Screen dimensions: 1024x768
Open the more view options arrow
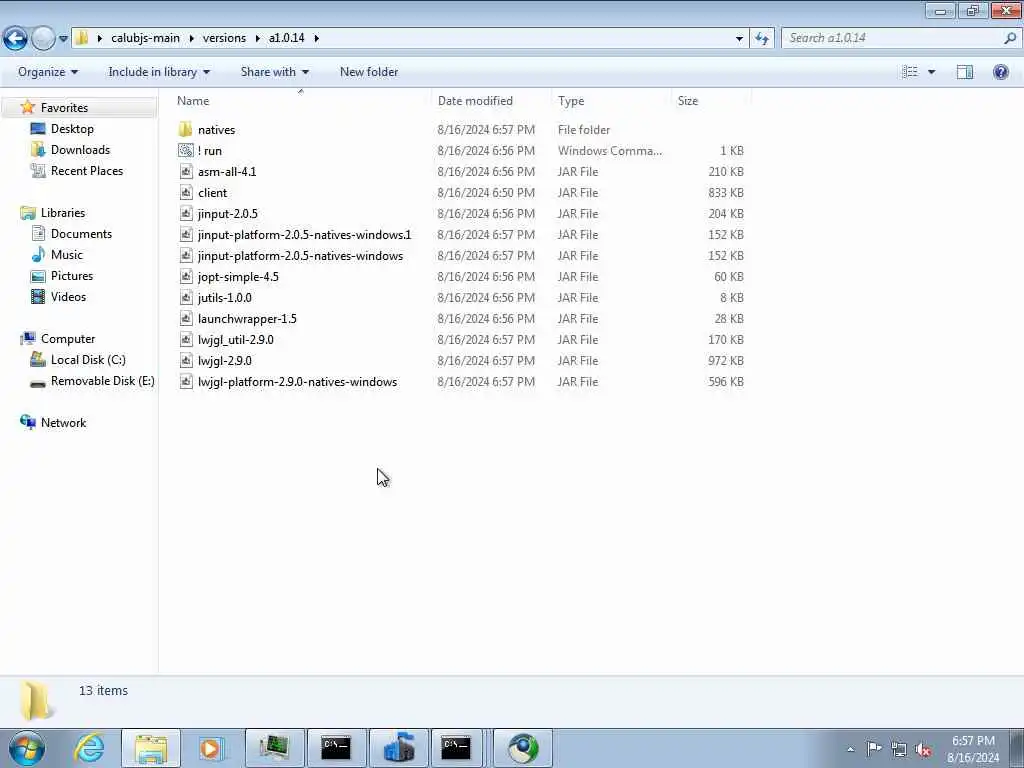tap(931, 72)
